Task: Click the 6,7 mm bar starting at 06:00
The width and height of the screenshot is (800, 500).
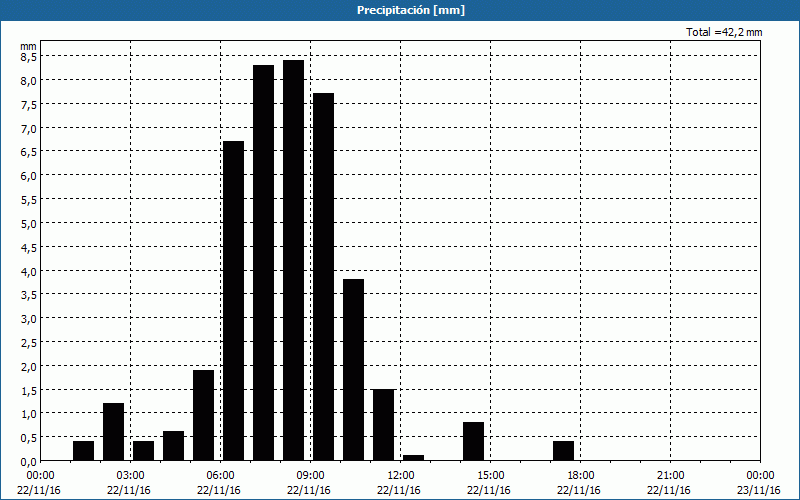Action: coord(234,301)
